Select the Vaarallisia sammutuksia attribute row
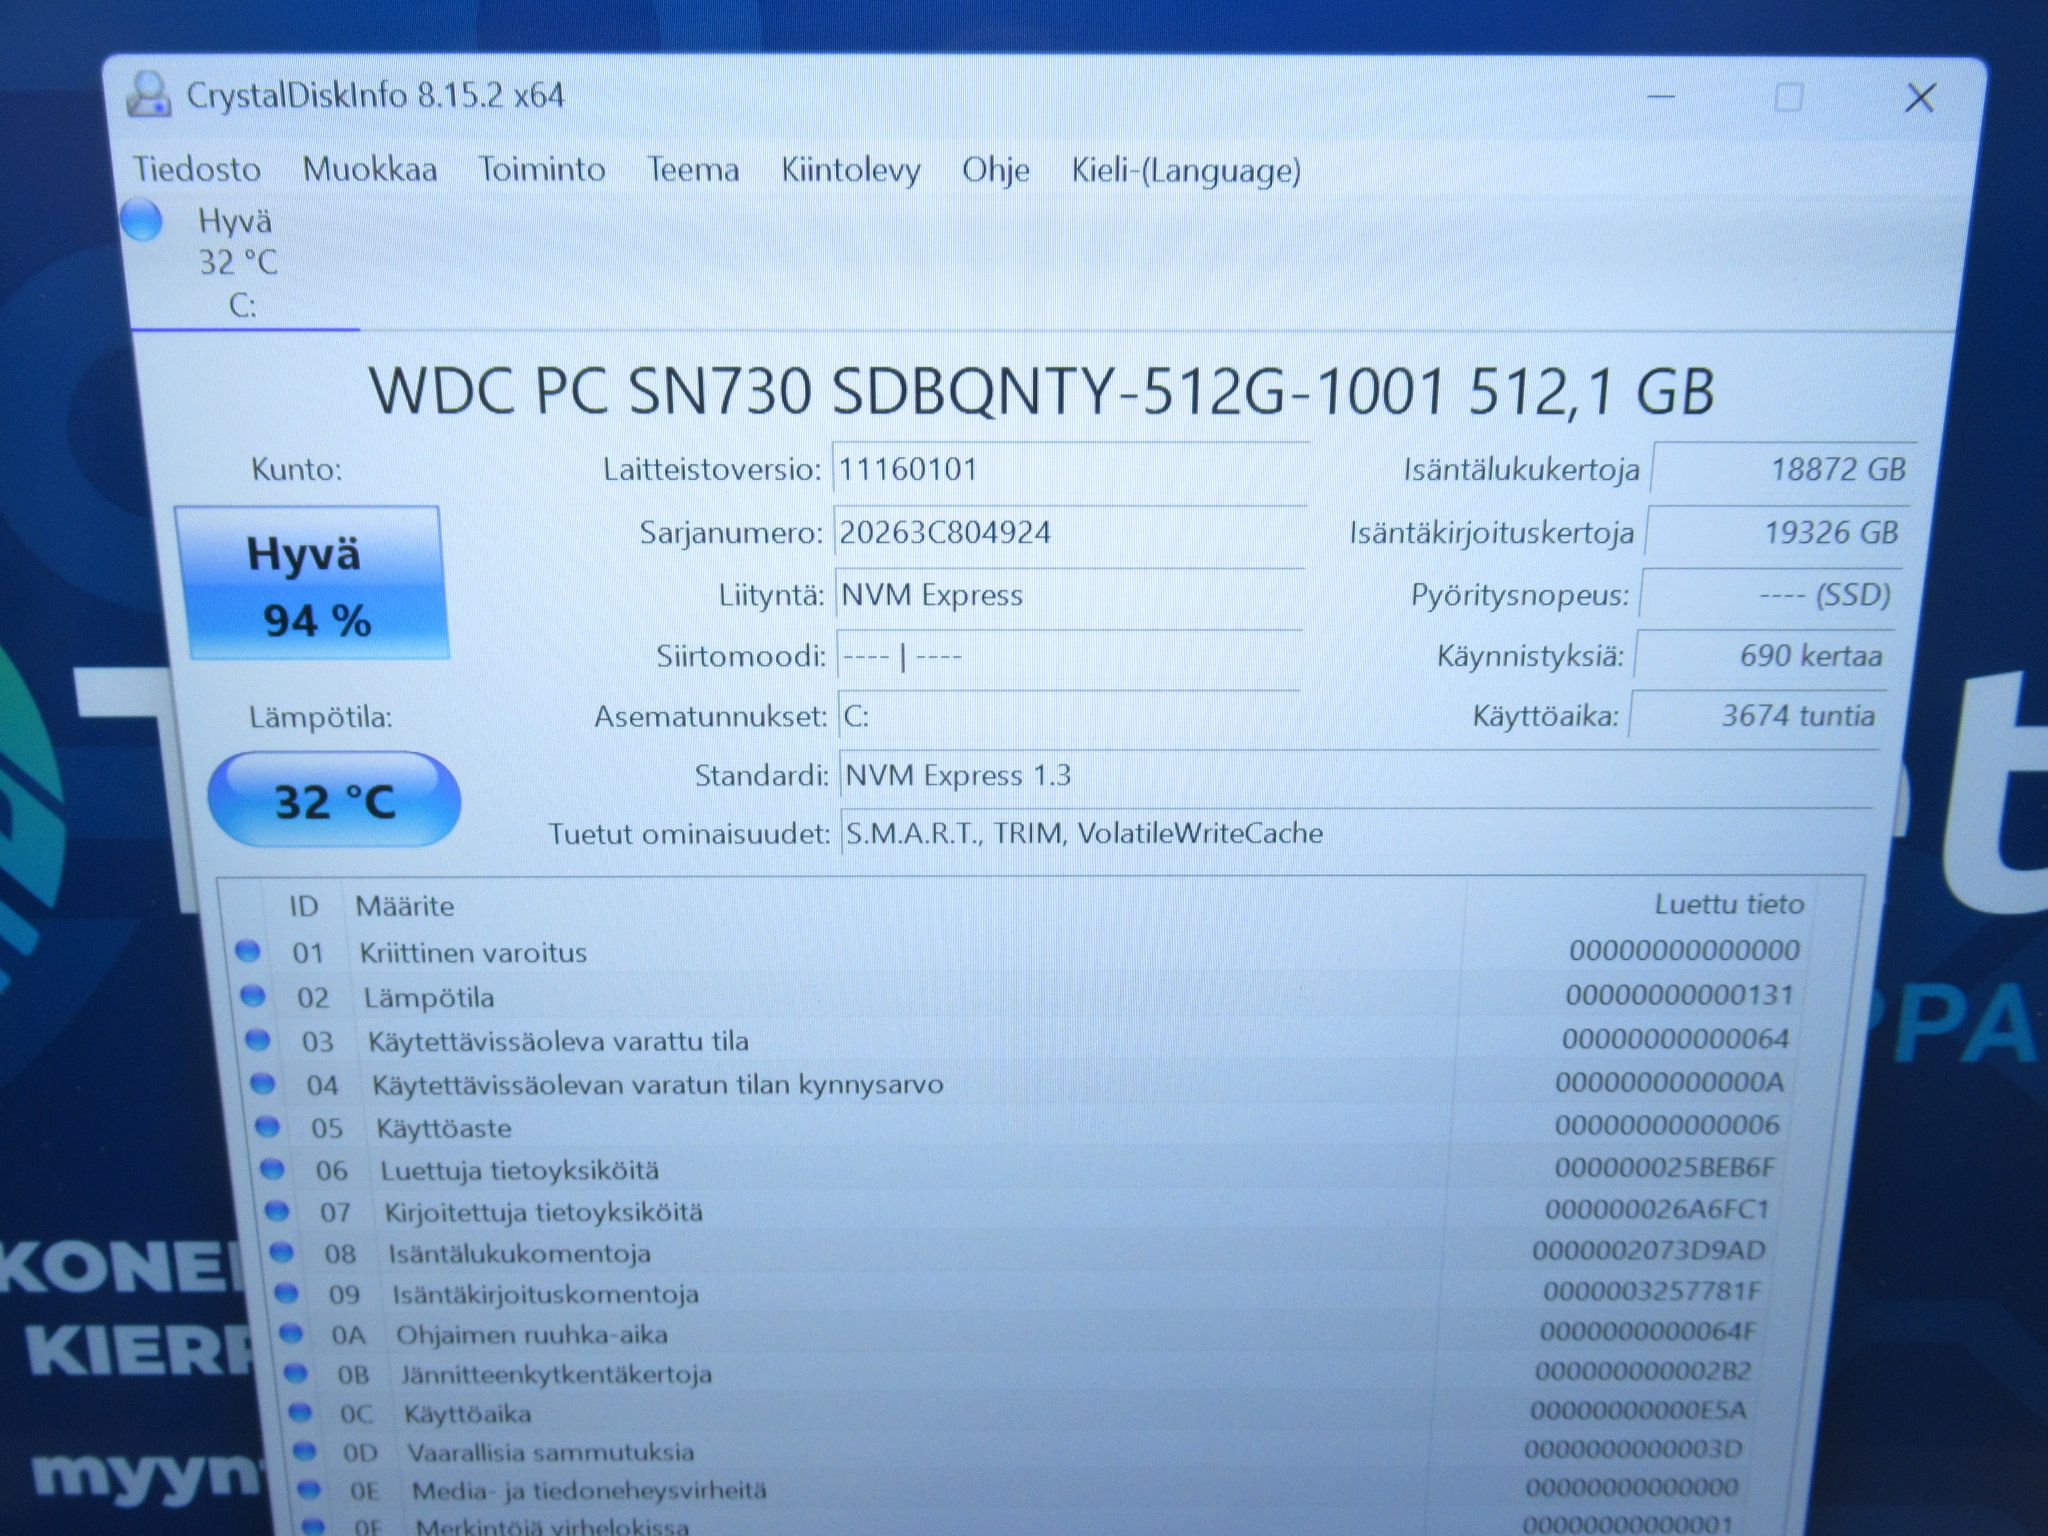2048x1536 pixels. pos(1017,1451)
